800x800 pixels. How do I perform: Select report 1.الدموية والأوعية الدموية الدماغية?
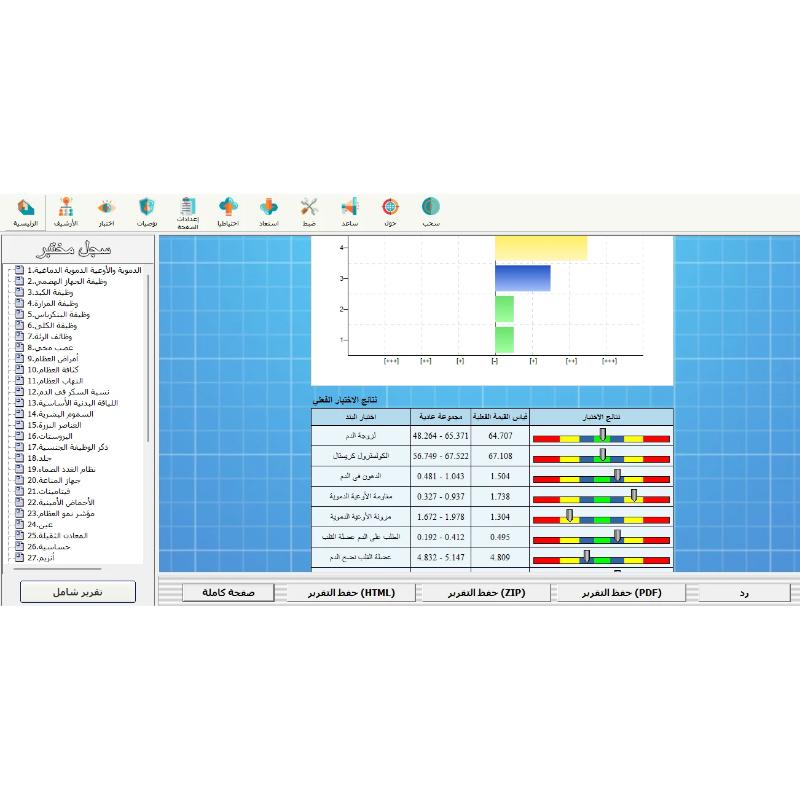[84, 270]
